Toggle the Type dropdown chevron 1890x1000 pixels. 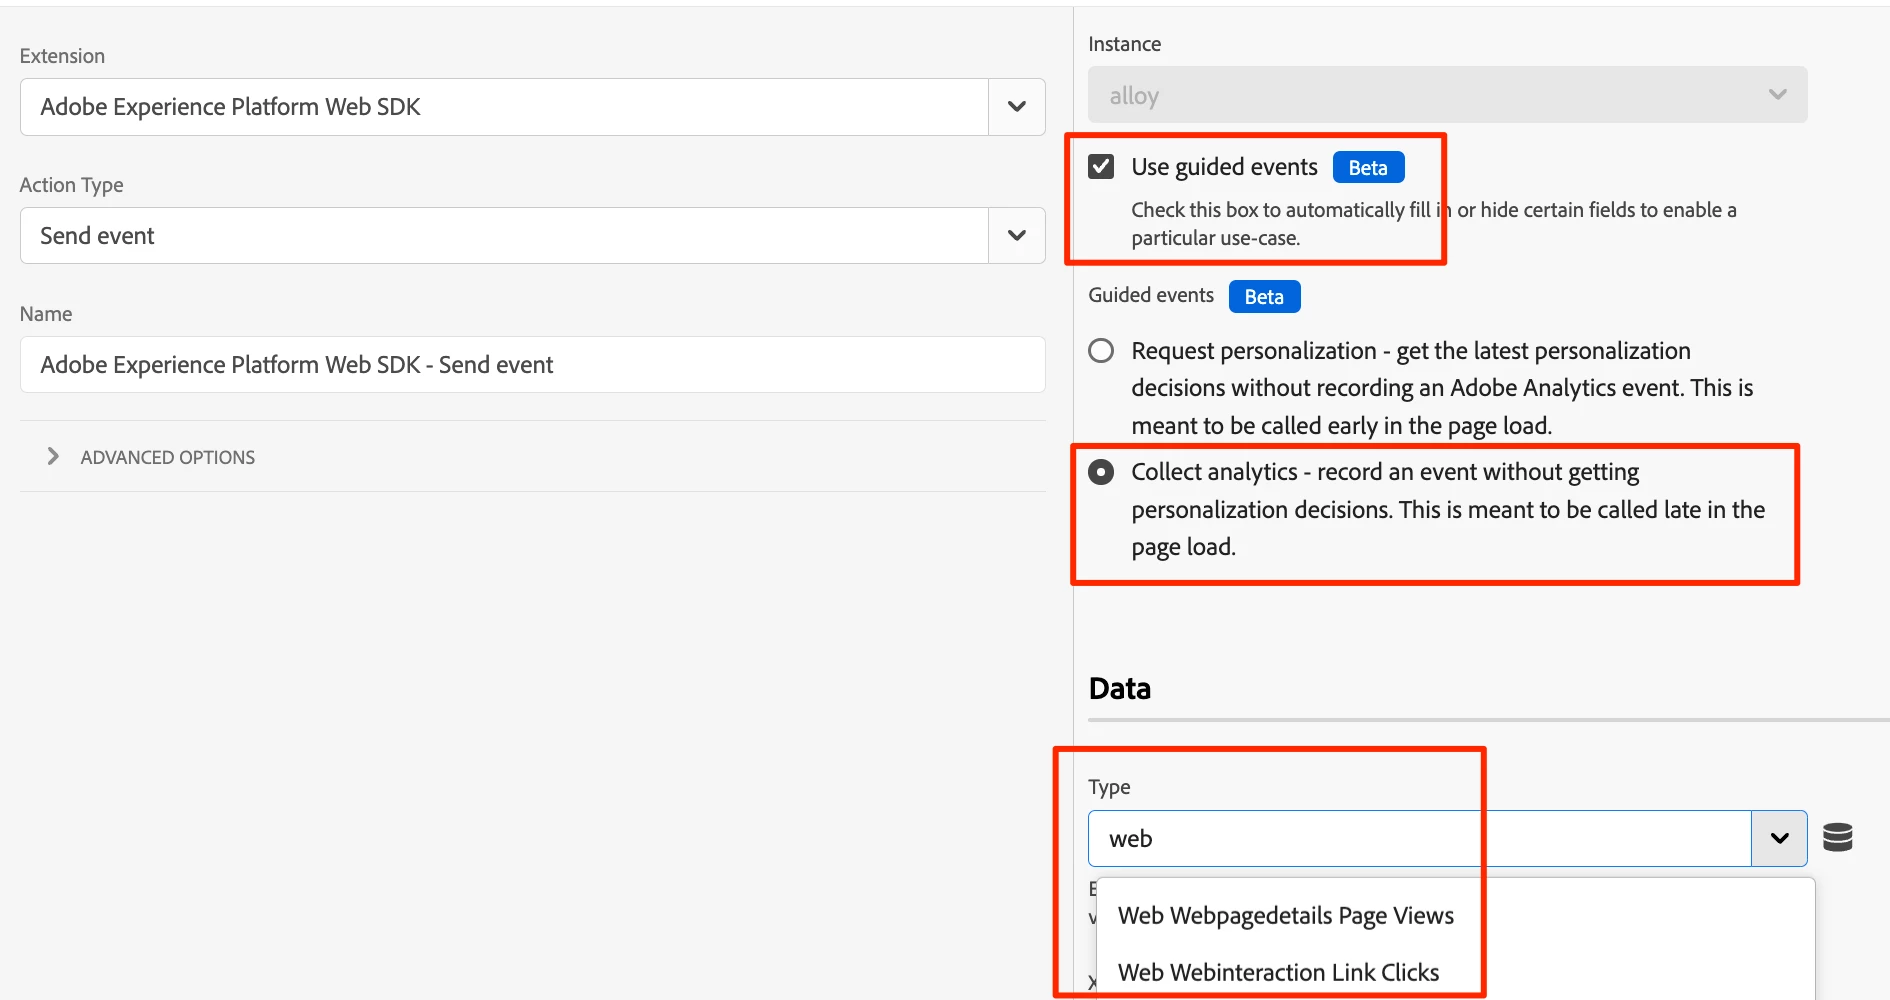[1779, 838]
